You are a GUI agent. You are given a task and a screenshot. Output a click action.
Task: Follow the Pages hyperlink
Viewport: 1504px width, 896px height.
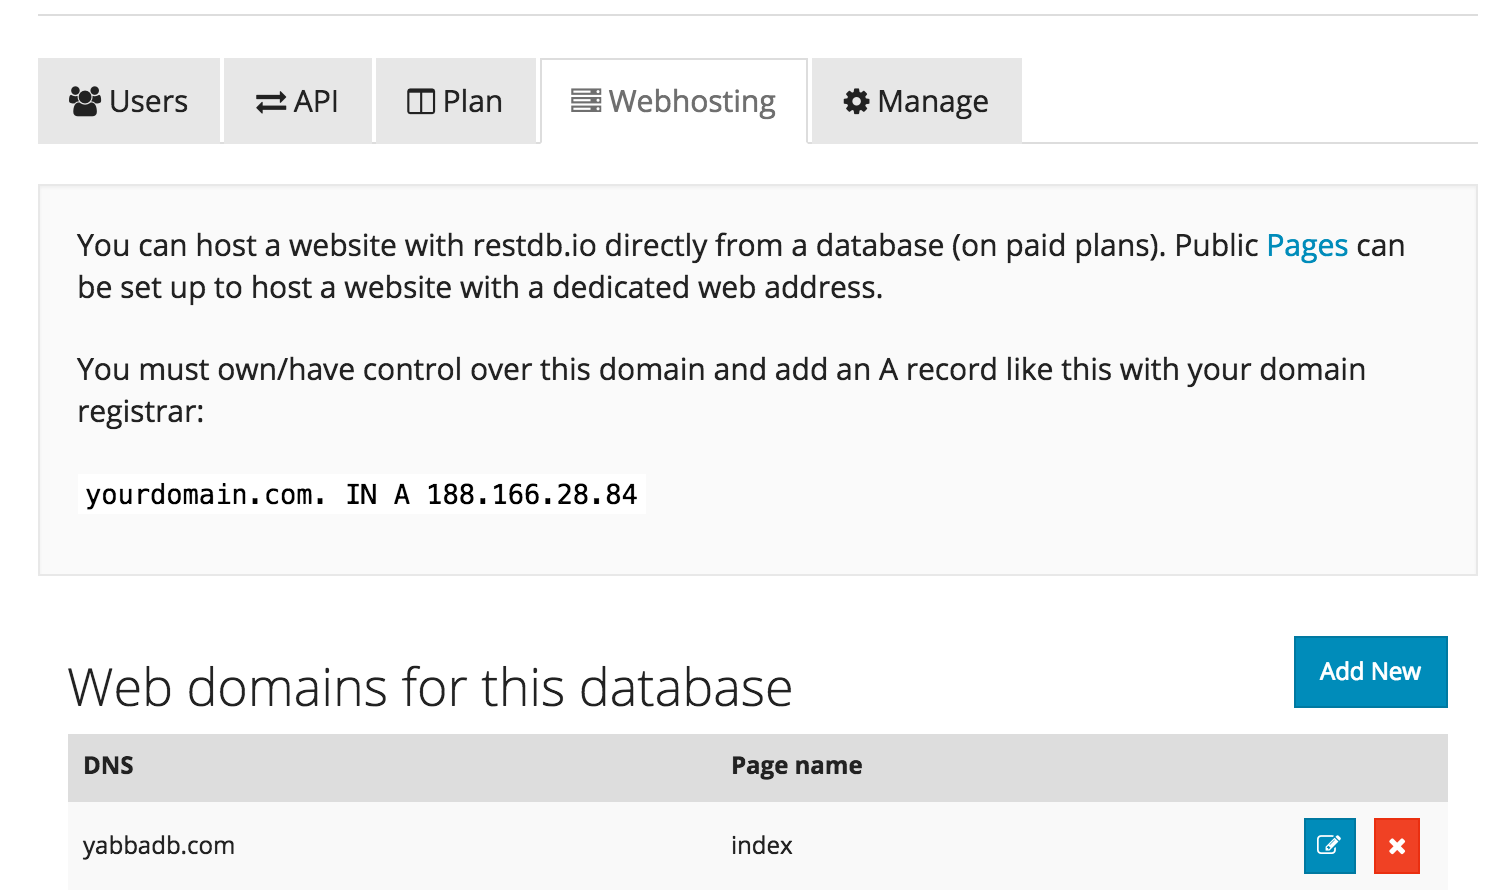(1307, 245)
